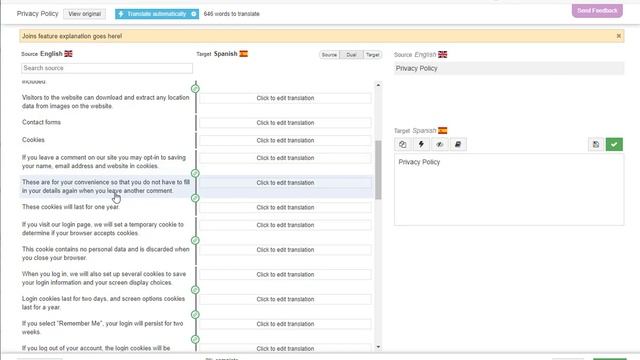
Task: Select source sentence 'This cookie contains no personal data'
Action: (x=106, y=253)
